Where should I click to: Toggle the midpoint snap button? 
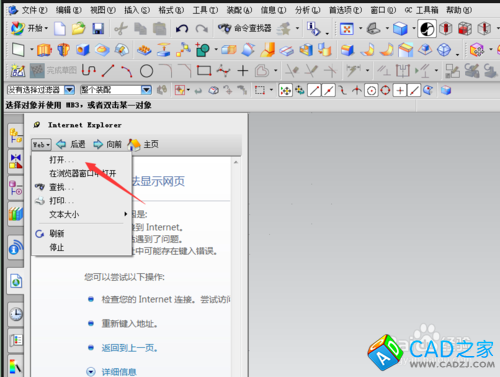pyautogui.click(x=329, y=90)
